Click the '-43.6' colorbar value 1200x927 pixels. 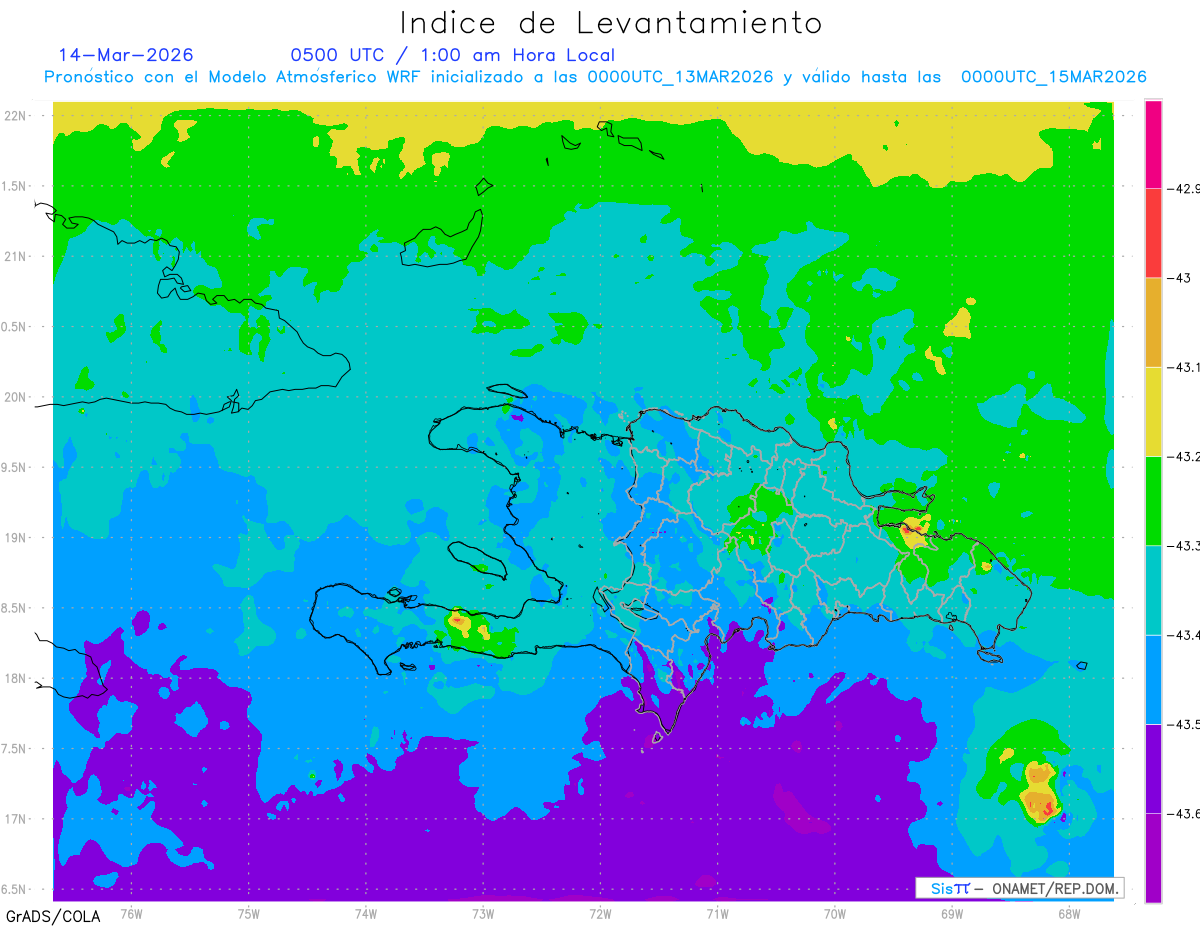[1184, 814]
